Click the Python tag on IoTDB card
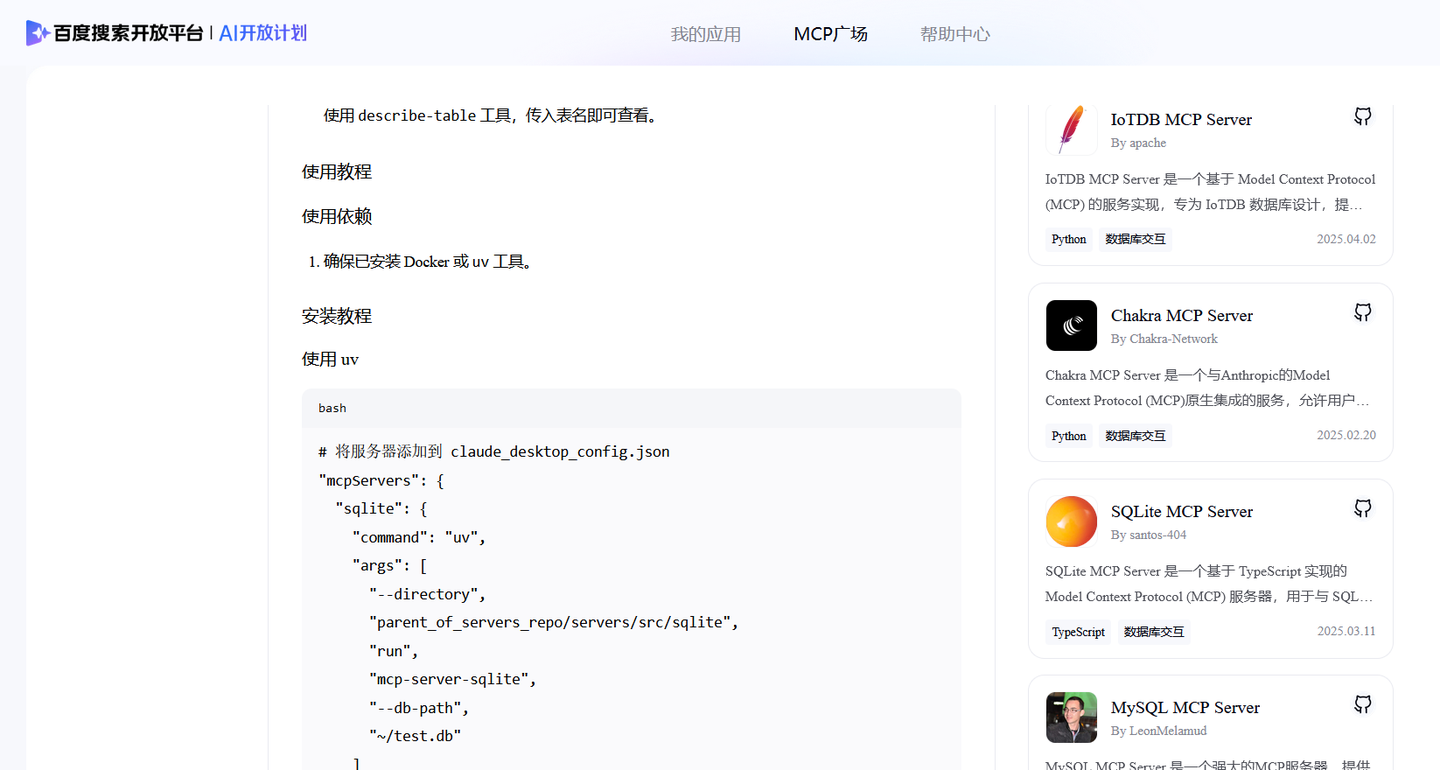Screen dimensions: 1440x770 tap(1069, 239)
